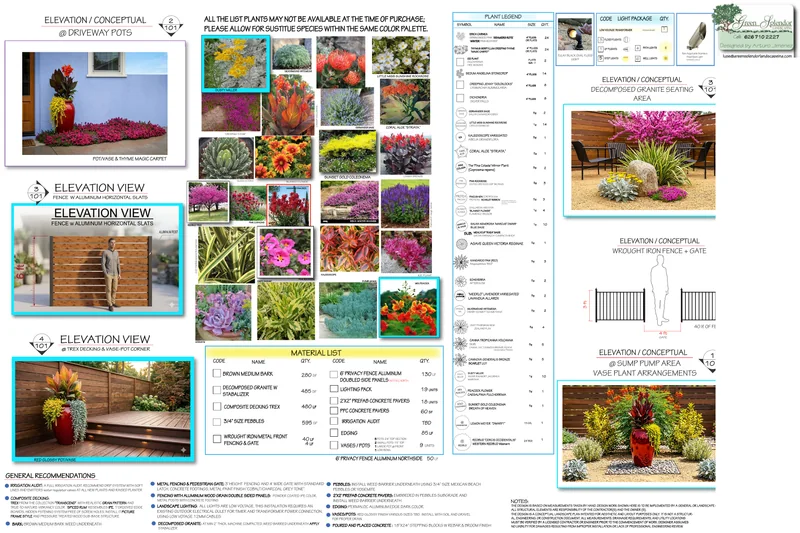Check the Decomposed Granite w Stabilizer checkbox

pyautogui.click(x=216, y=390)
